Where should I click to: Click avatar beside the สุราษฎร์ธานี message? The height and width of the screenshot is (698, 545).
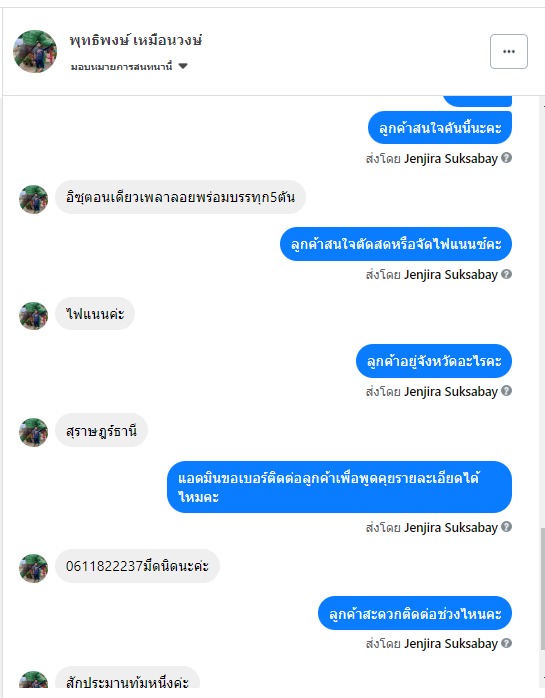point(33,432)
